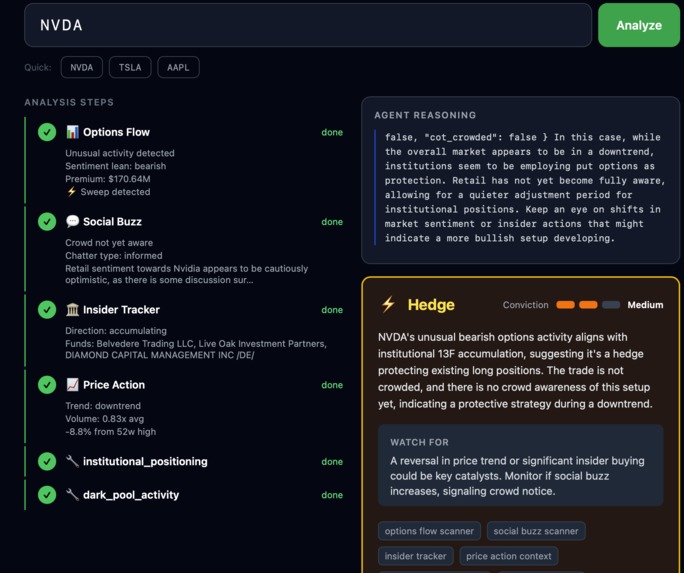Click the wrench icon beside dark_pool_activity
684x573 pixels.
pos(72,495)
